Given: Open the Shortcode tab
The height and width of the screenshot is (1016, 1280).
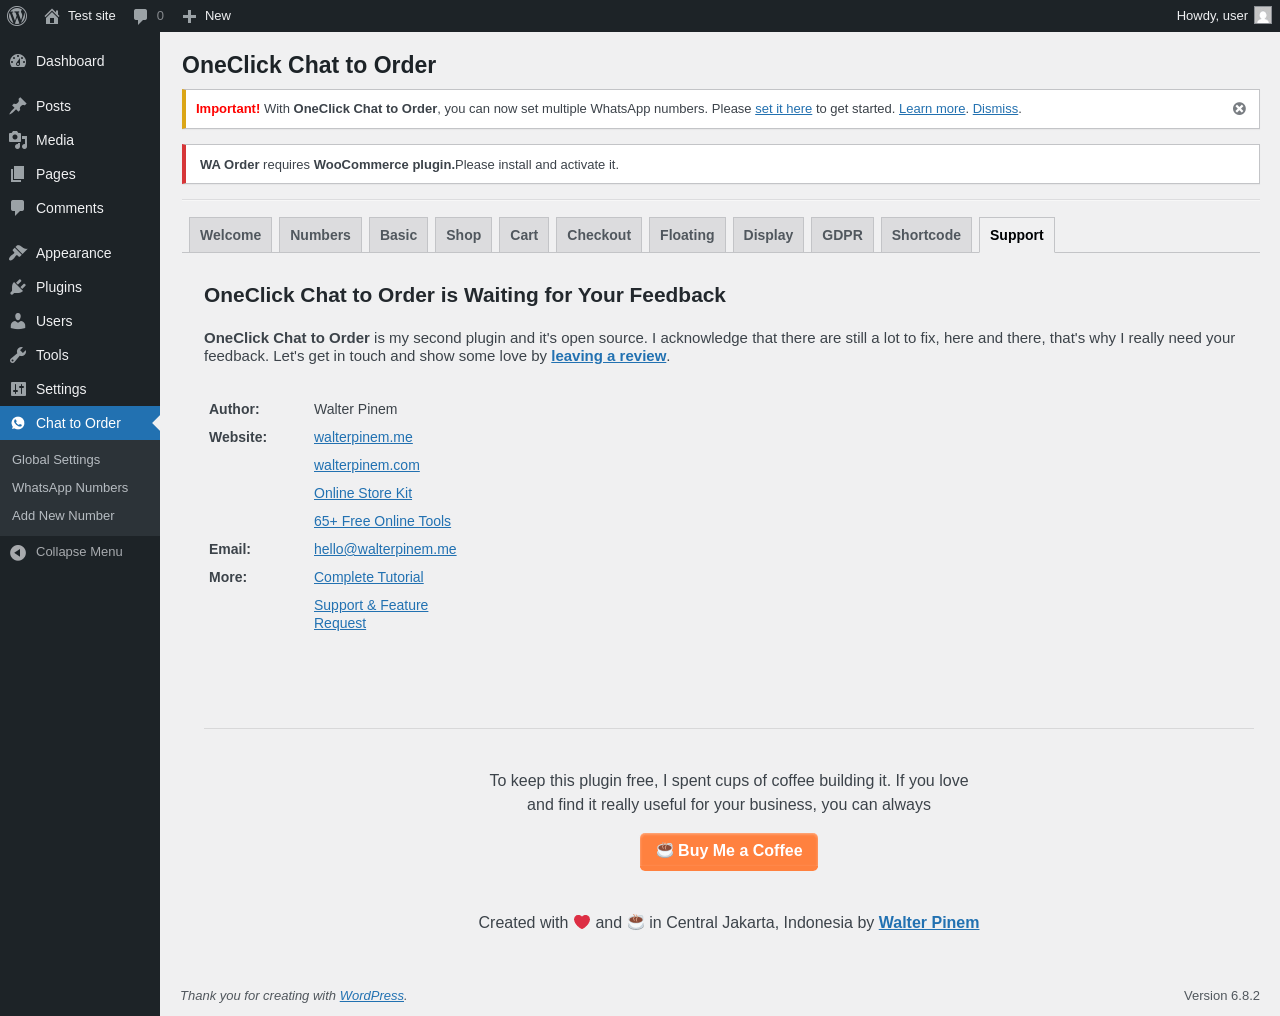Looking at the screenshot, I should (926, 235).
